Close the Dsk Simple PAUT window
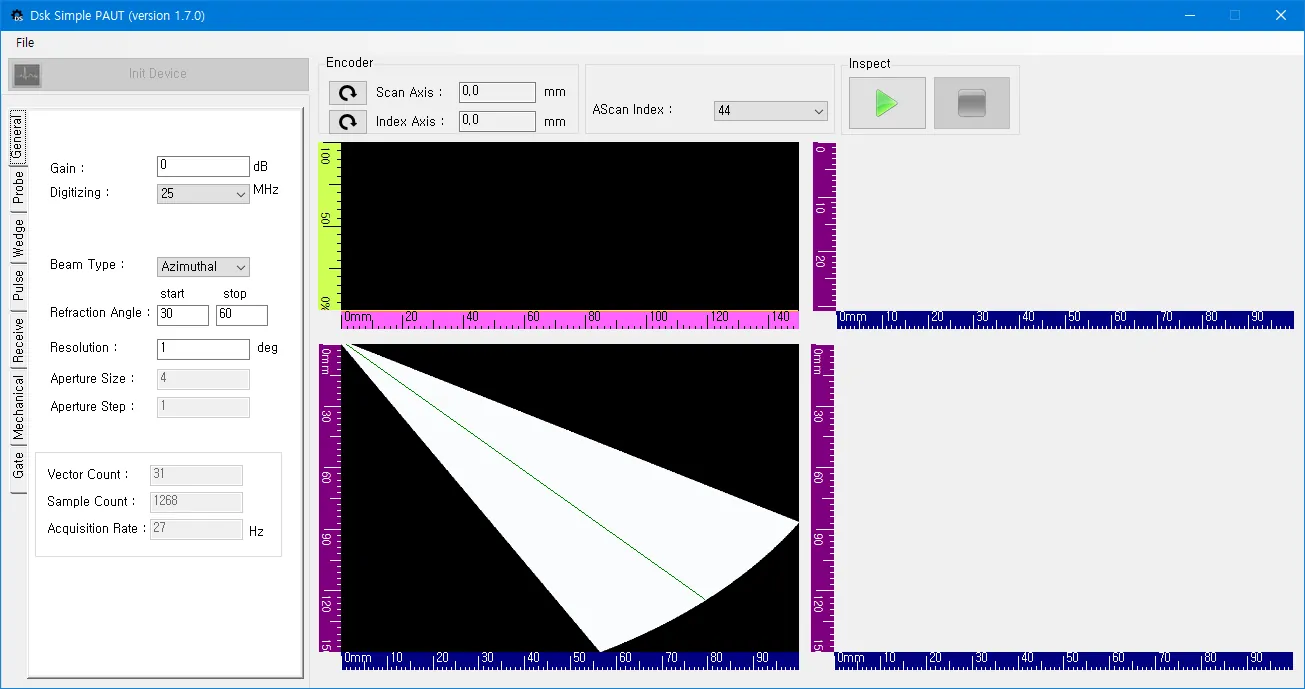The height and width of the screenshot is (689, 1305). click(1281, 15)
